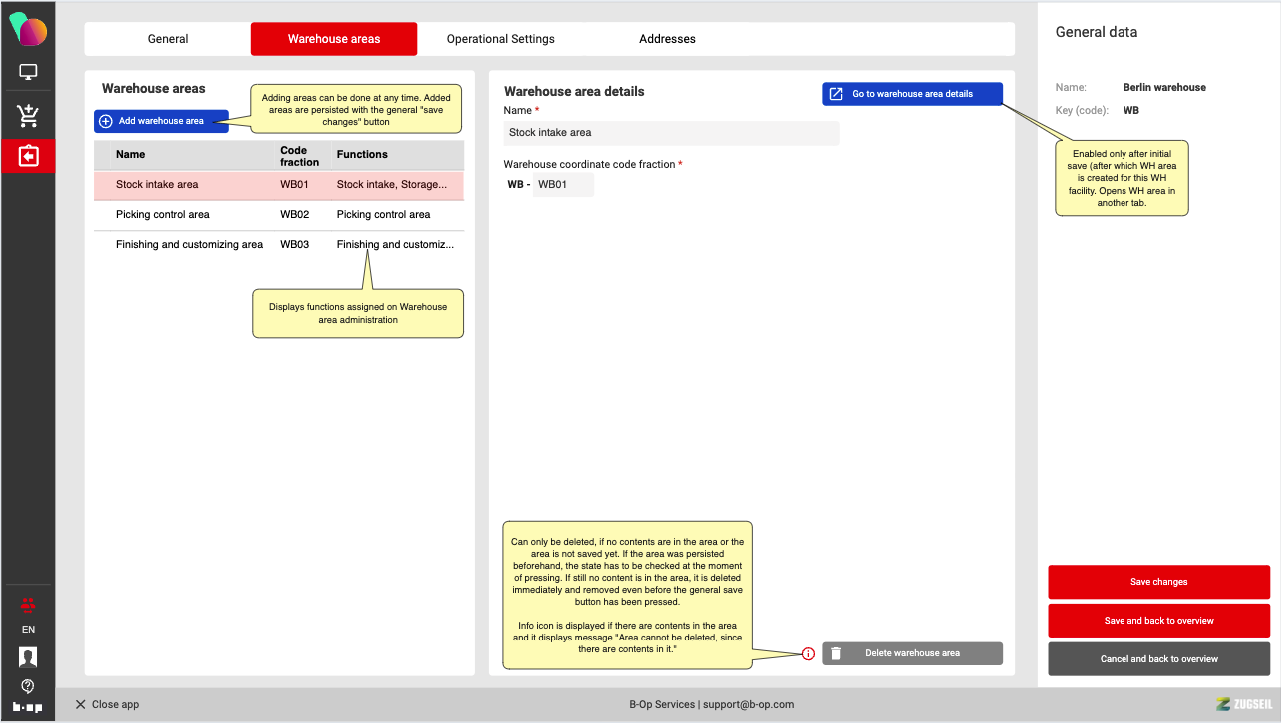This screenshot has height=723, width=1281.
Task: Select the red warehouse intake sidebar icon
Action: (28, 157)
